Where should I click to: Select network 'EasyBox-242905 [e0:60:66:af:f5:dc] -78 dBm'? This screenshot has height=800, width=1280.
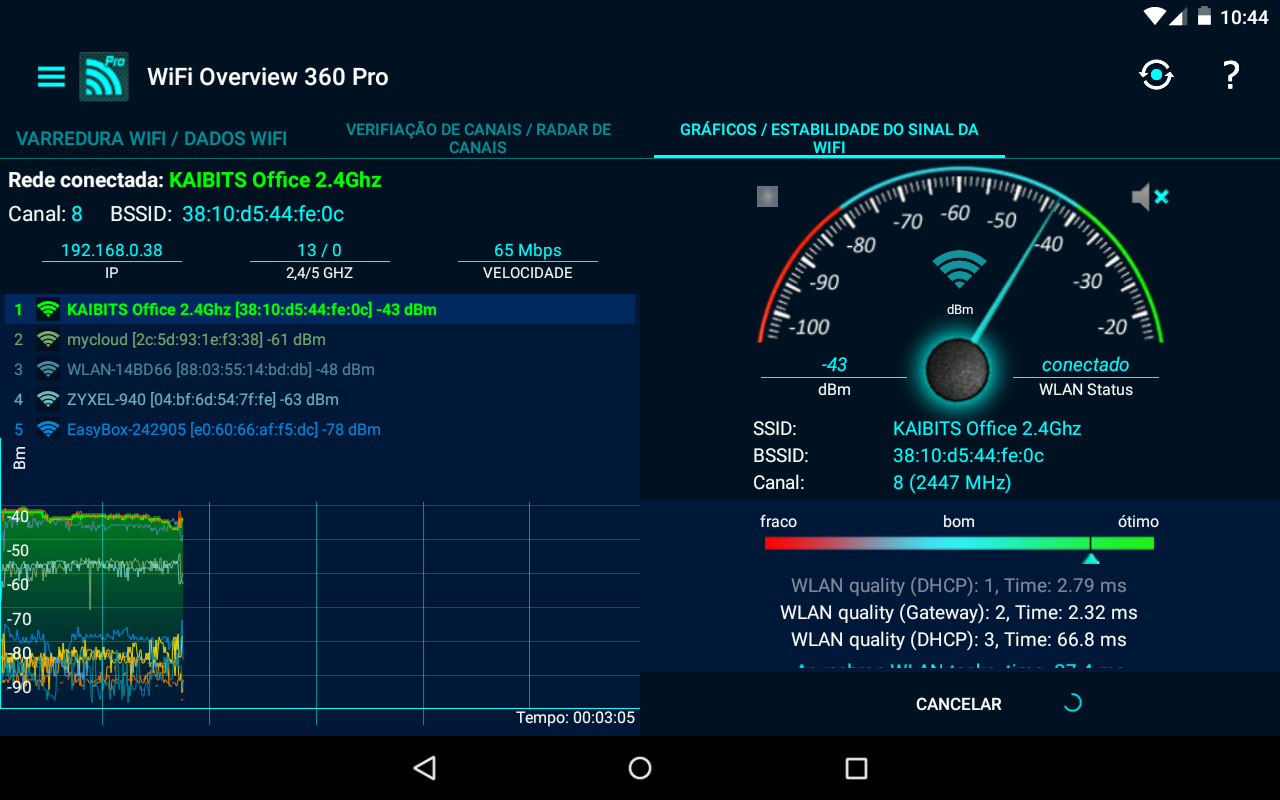pos(320,429)
